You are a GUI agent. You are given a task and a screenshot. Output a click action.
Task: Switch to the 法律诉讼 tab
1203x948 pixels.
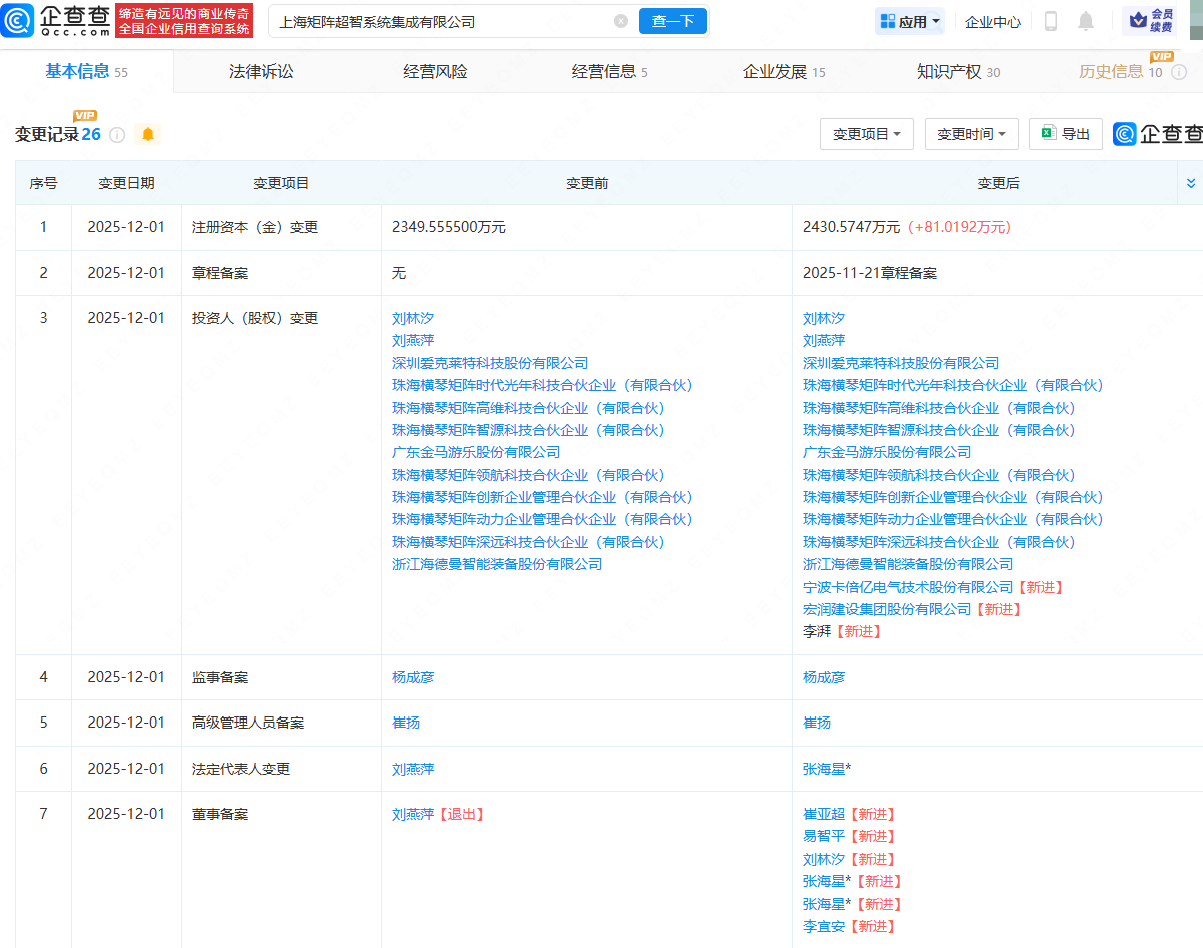[x=261, y=71]
